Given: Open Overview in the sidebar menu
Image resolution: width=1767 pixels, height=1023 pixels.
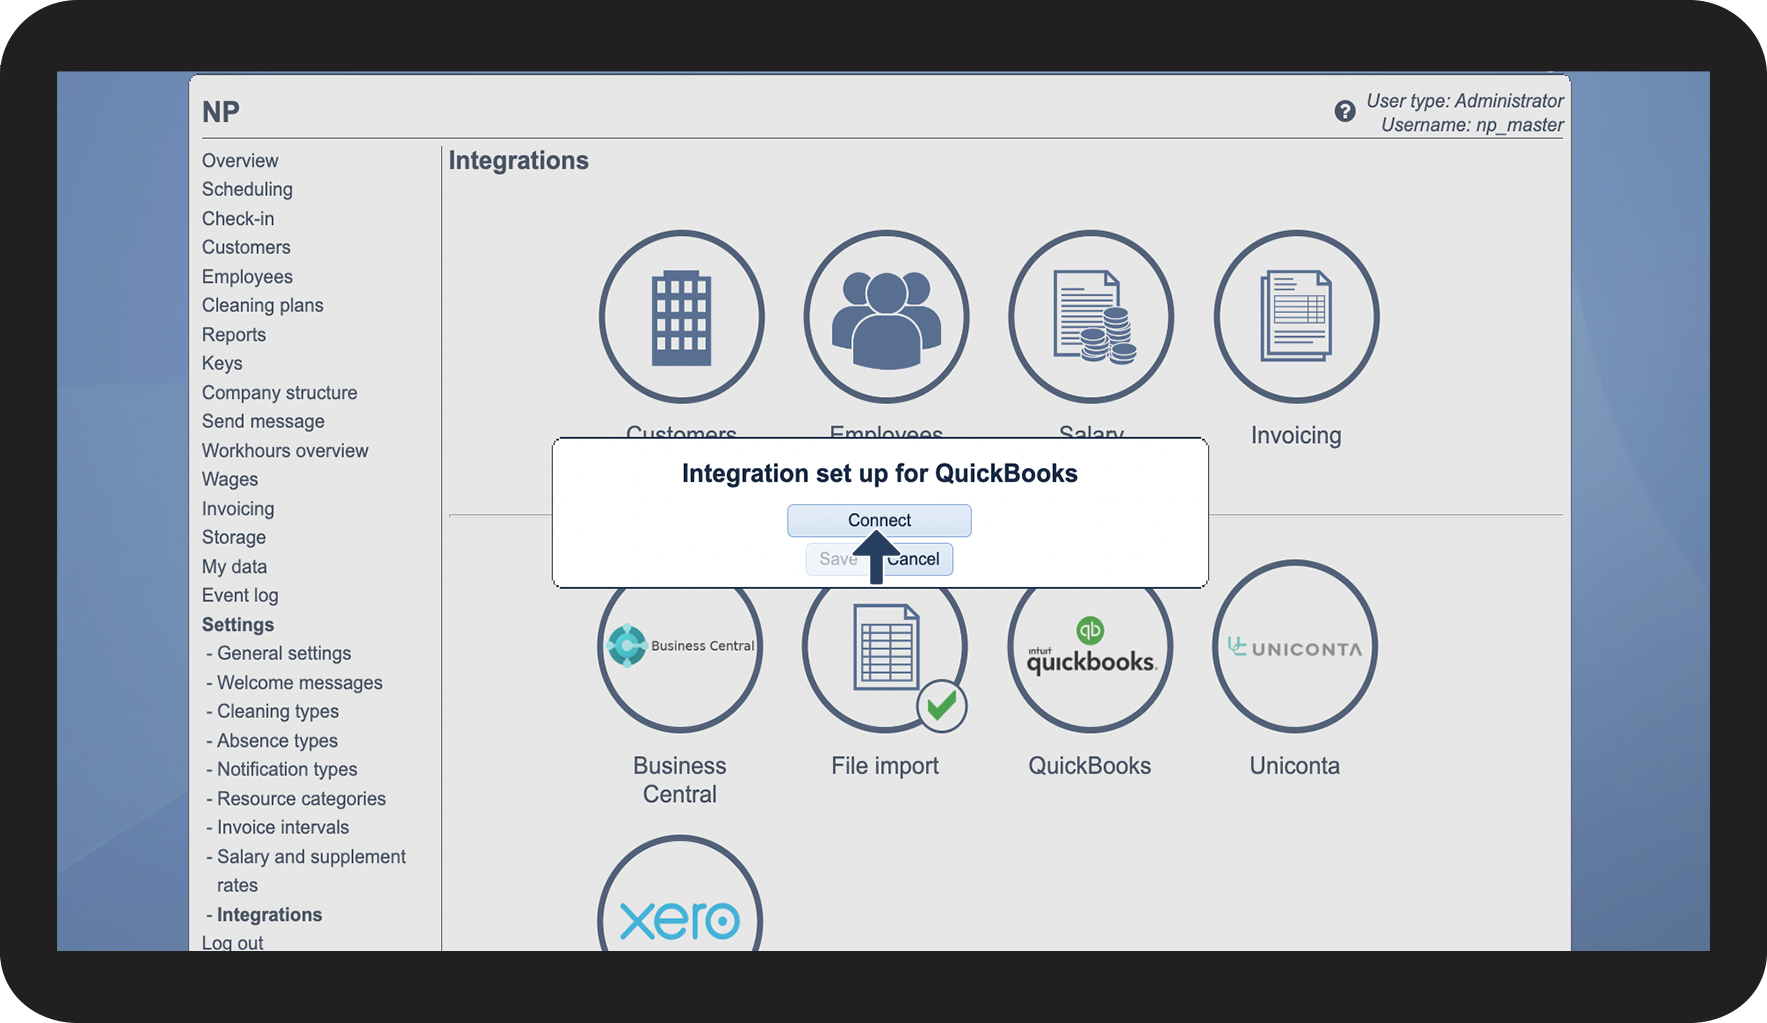Looking at the screenshot, I should point(240,161).
